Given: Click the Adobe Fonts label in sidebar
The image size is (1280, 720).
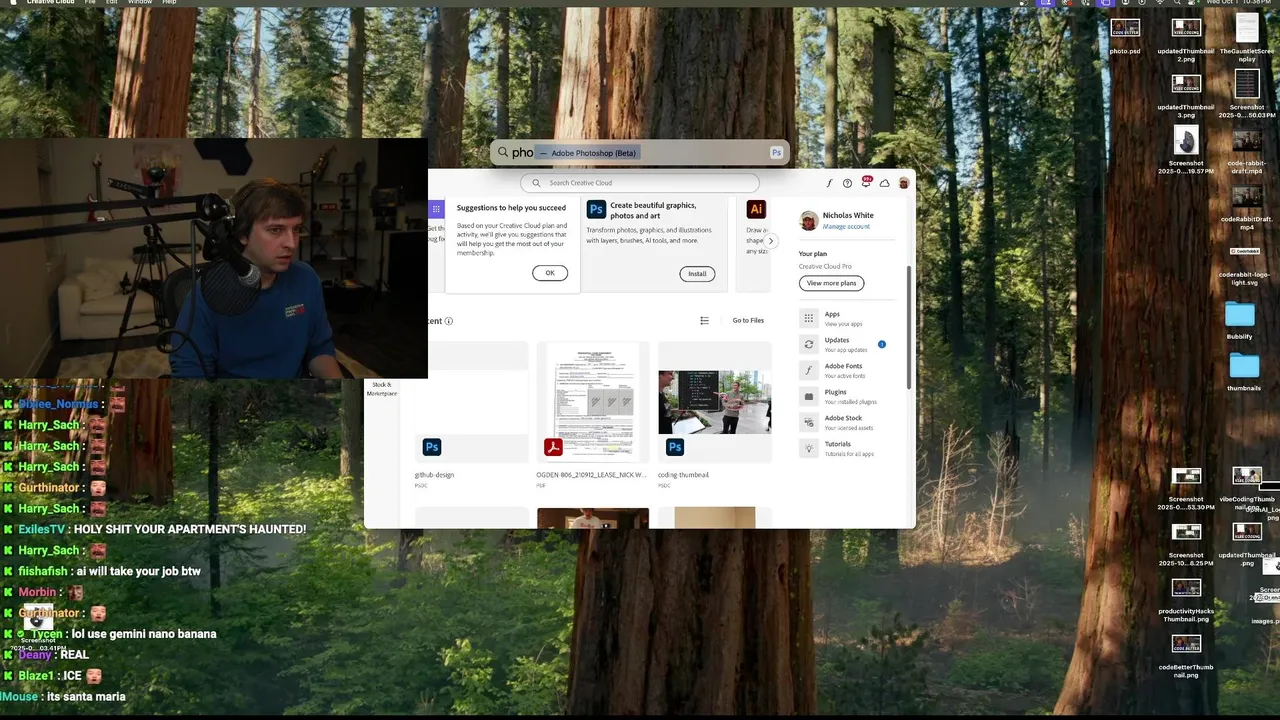Looking at the screenshot, I should (x=843, y=366).
